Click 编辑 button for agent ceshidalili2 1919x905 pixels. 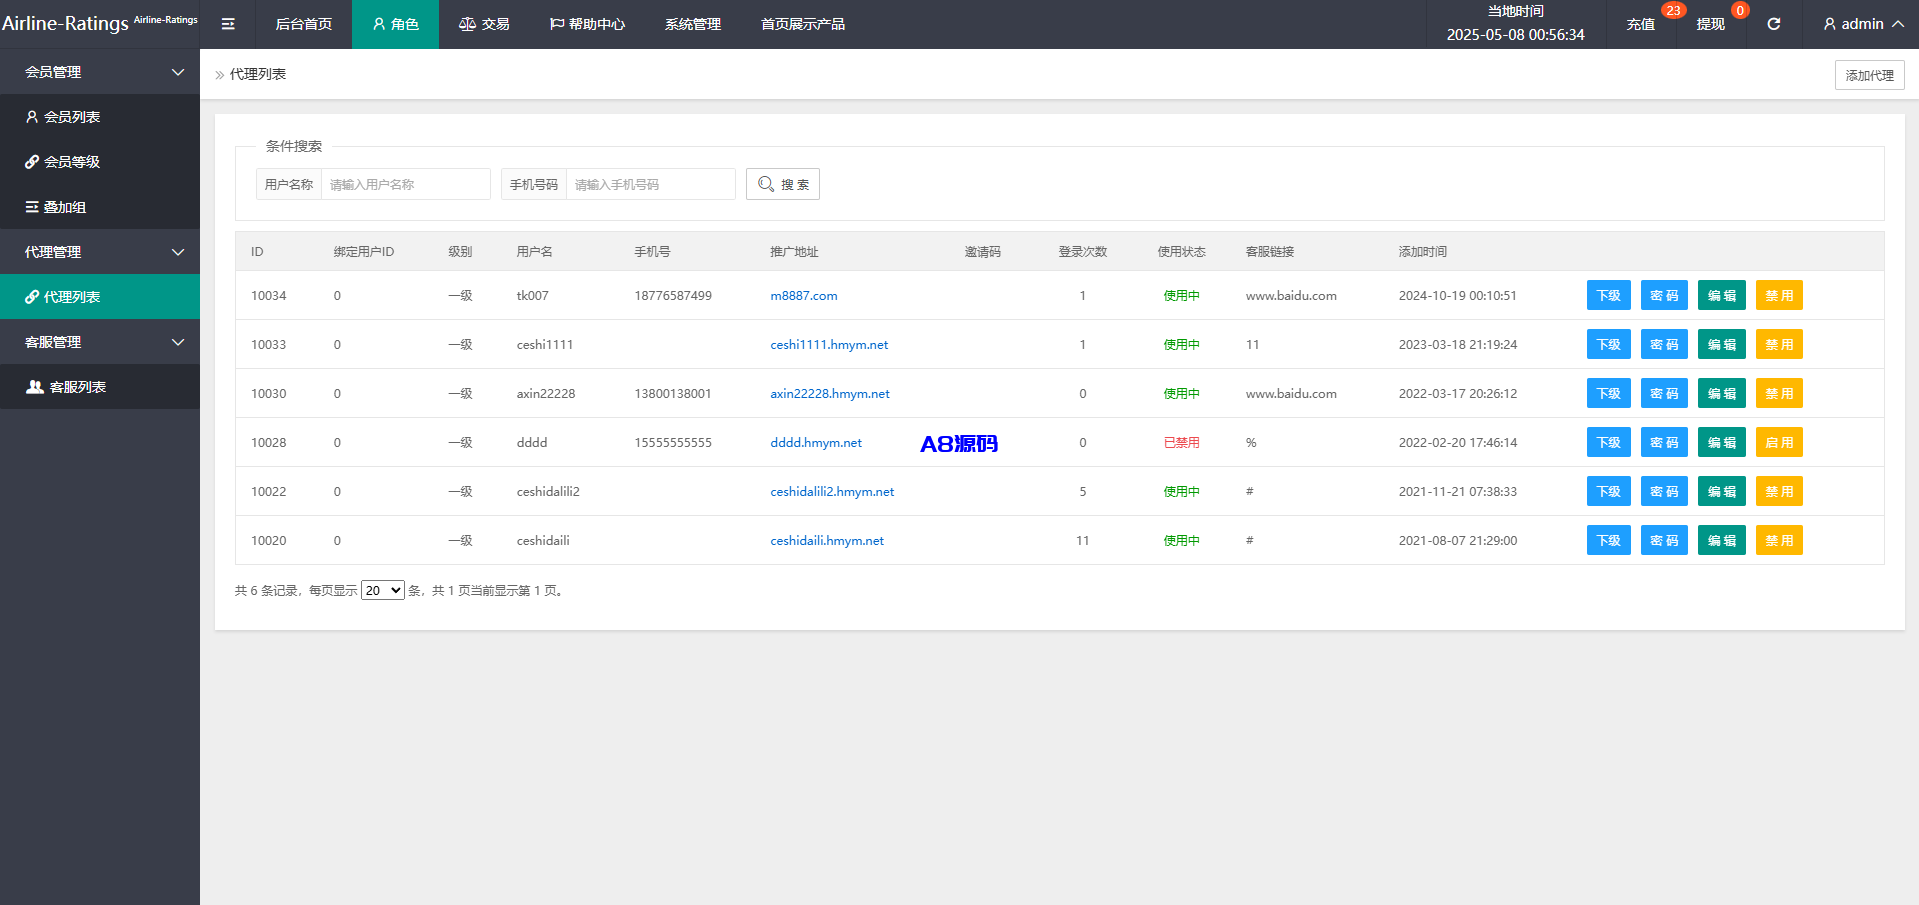click(1722, 491)
